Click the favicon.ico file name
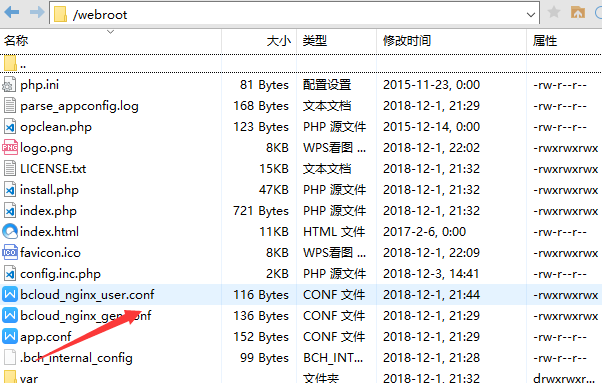Image resolution: width=602 pixels, height=383 pixels. point(51,253)
